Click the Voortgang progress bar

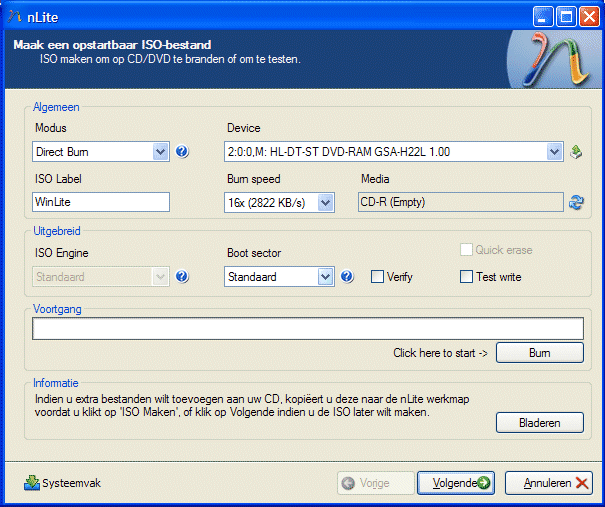click(308, 328)
